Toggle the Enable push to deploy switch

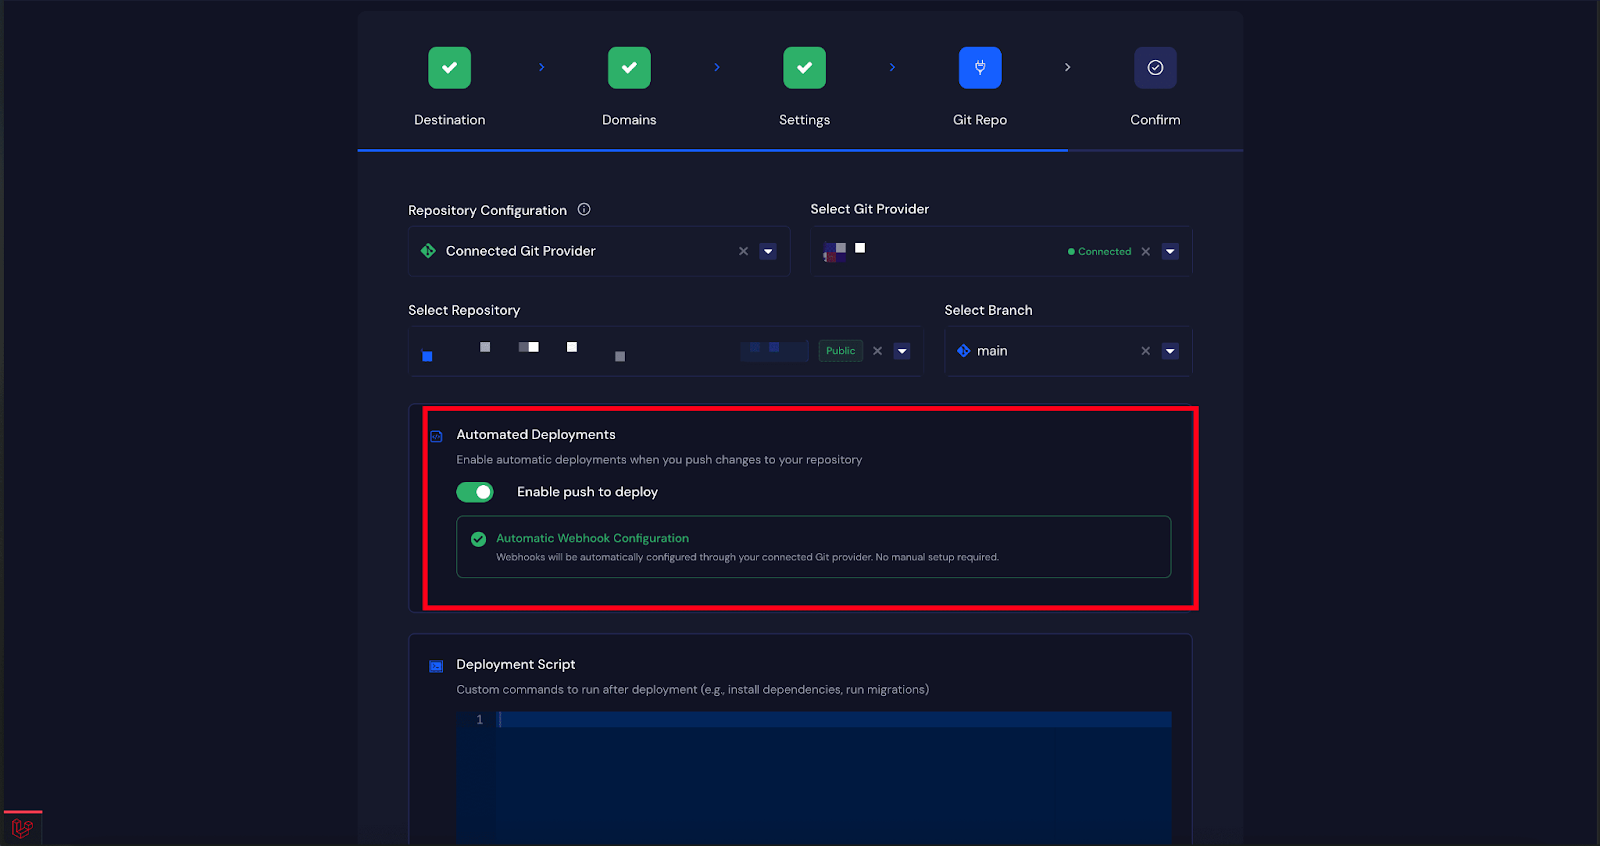click(475, 492)
